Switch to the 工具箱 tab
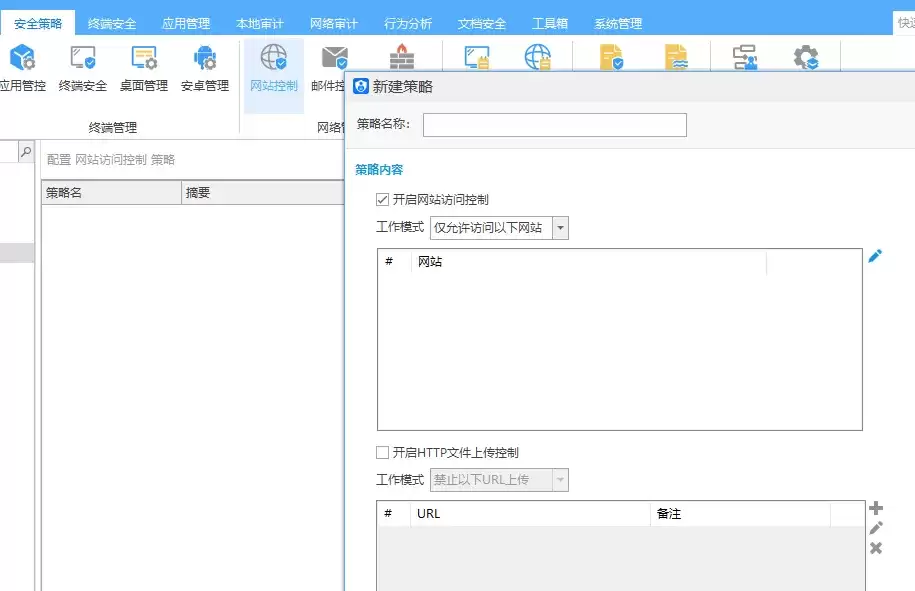This screenshot has width=915, height=591. (x=550, y=23)
